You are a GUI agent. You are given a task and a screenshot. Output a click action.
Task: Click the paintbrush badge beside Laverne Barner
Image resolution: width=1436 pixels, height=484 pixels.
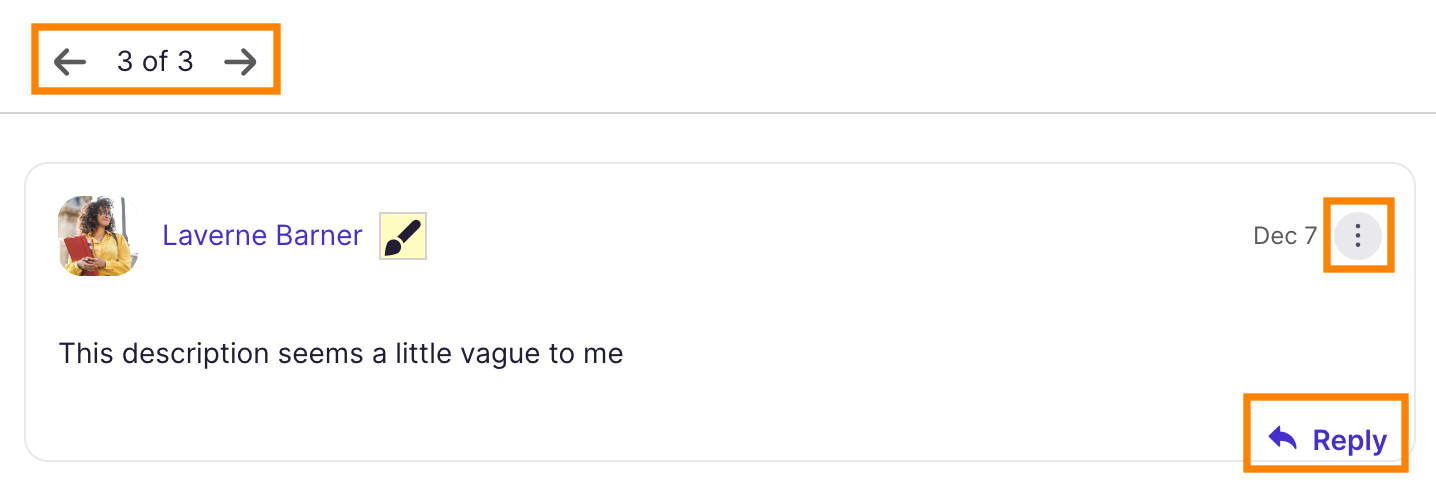point(403,236)
